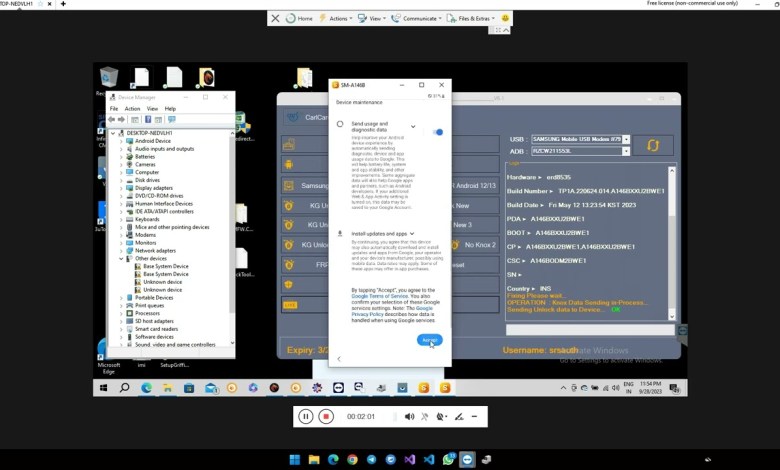Click the No Knox 2 button

(475, 245)
